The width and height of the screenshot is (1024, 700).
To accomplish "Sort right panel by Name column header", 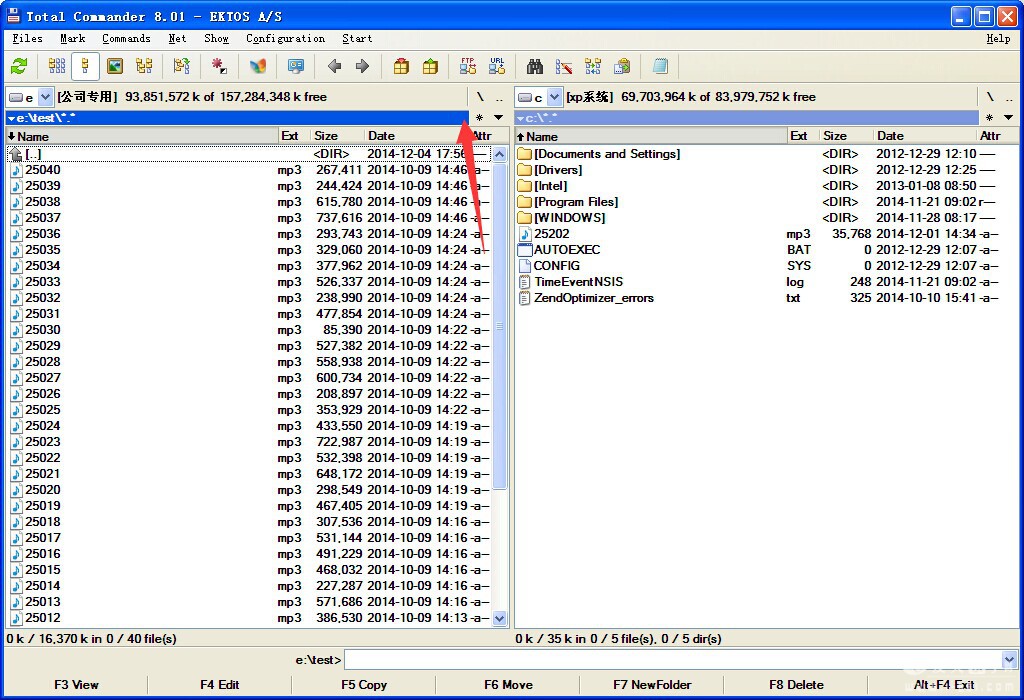I will point(651,136).
